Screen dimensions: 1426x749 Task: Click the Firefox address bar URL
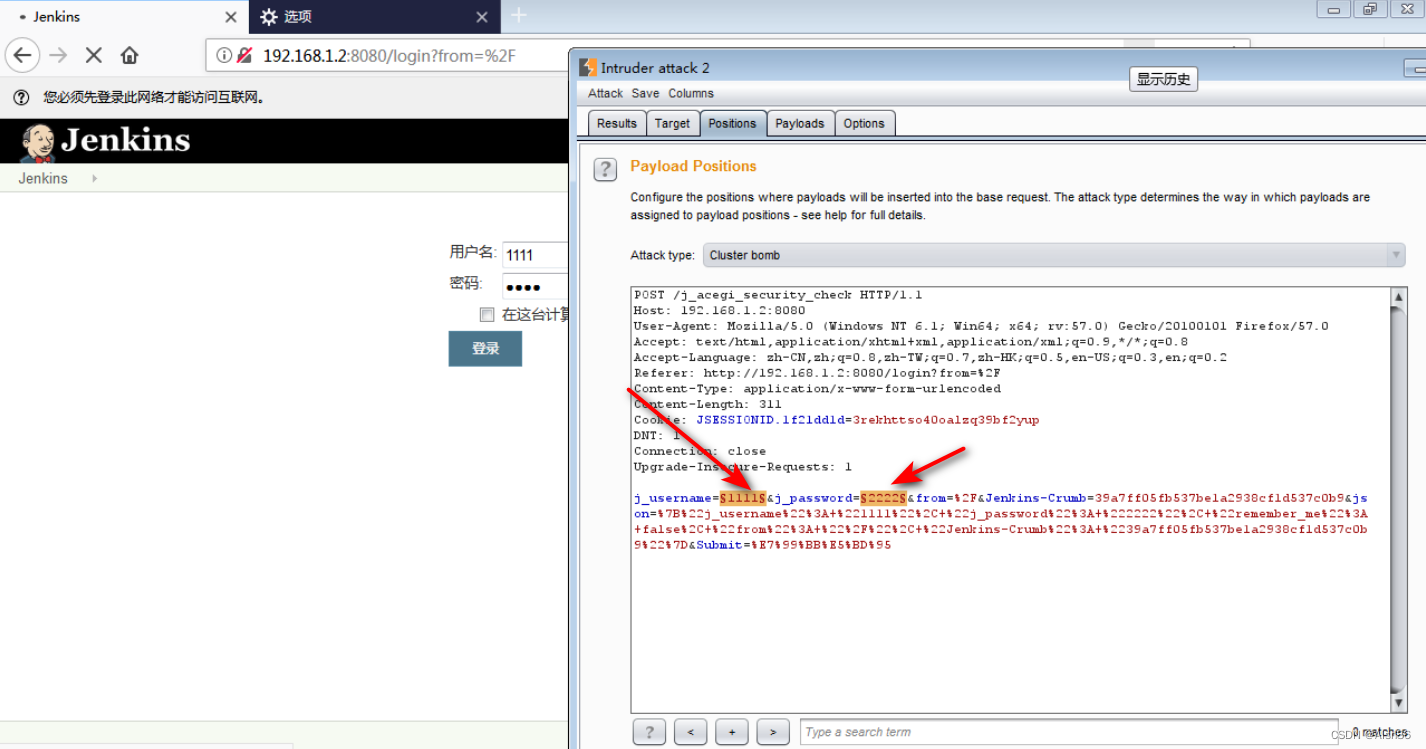point(389,55)
